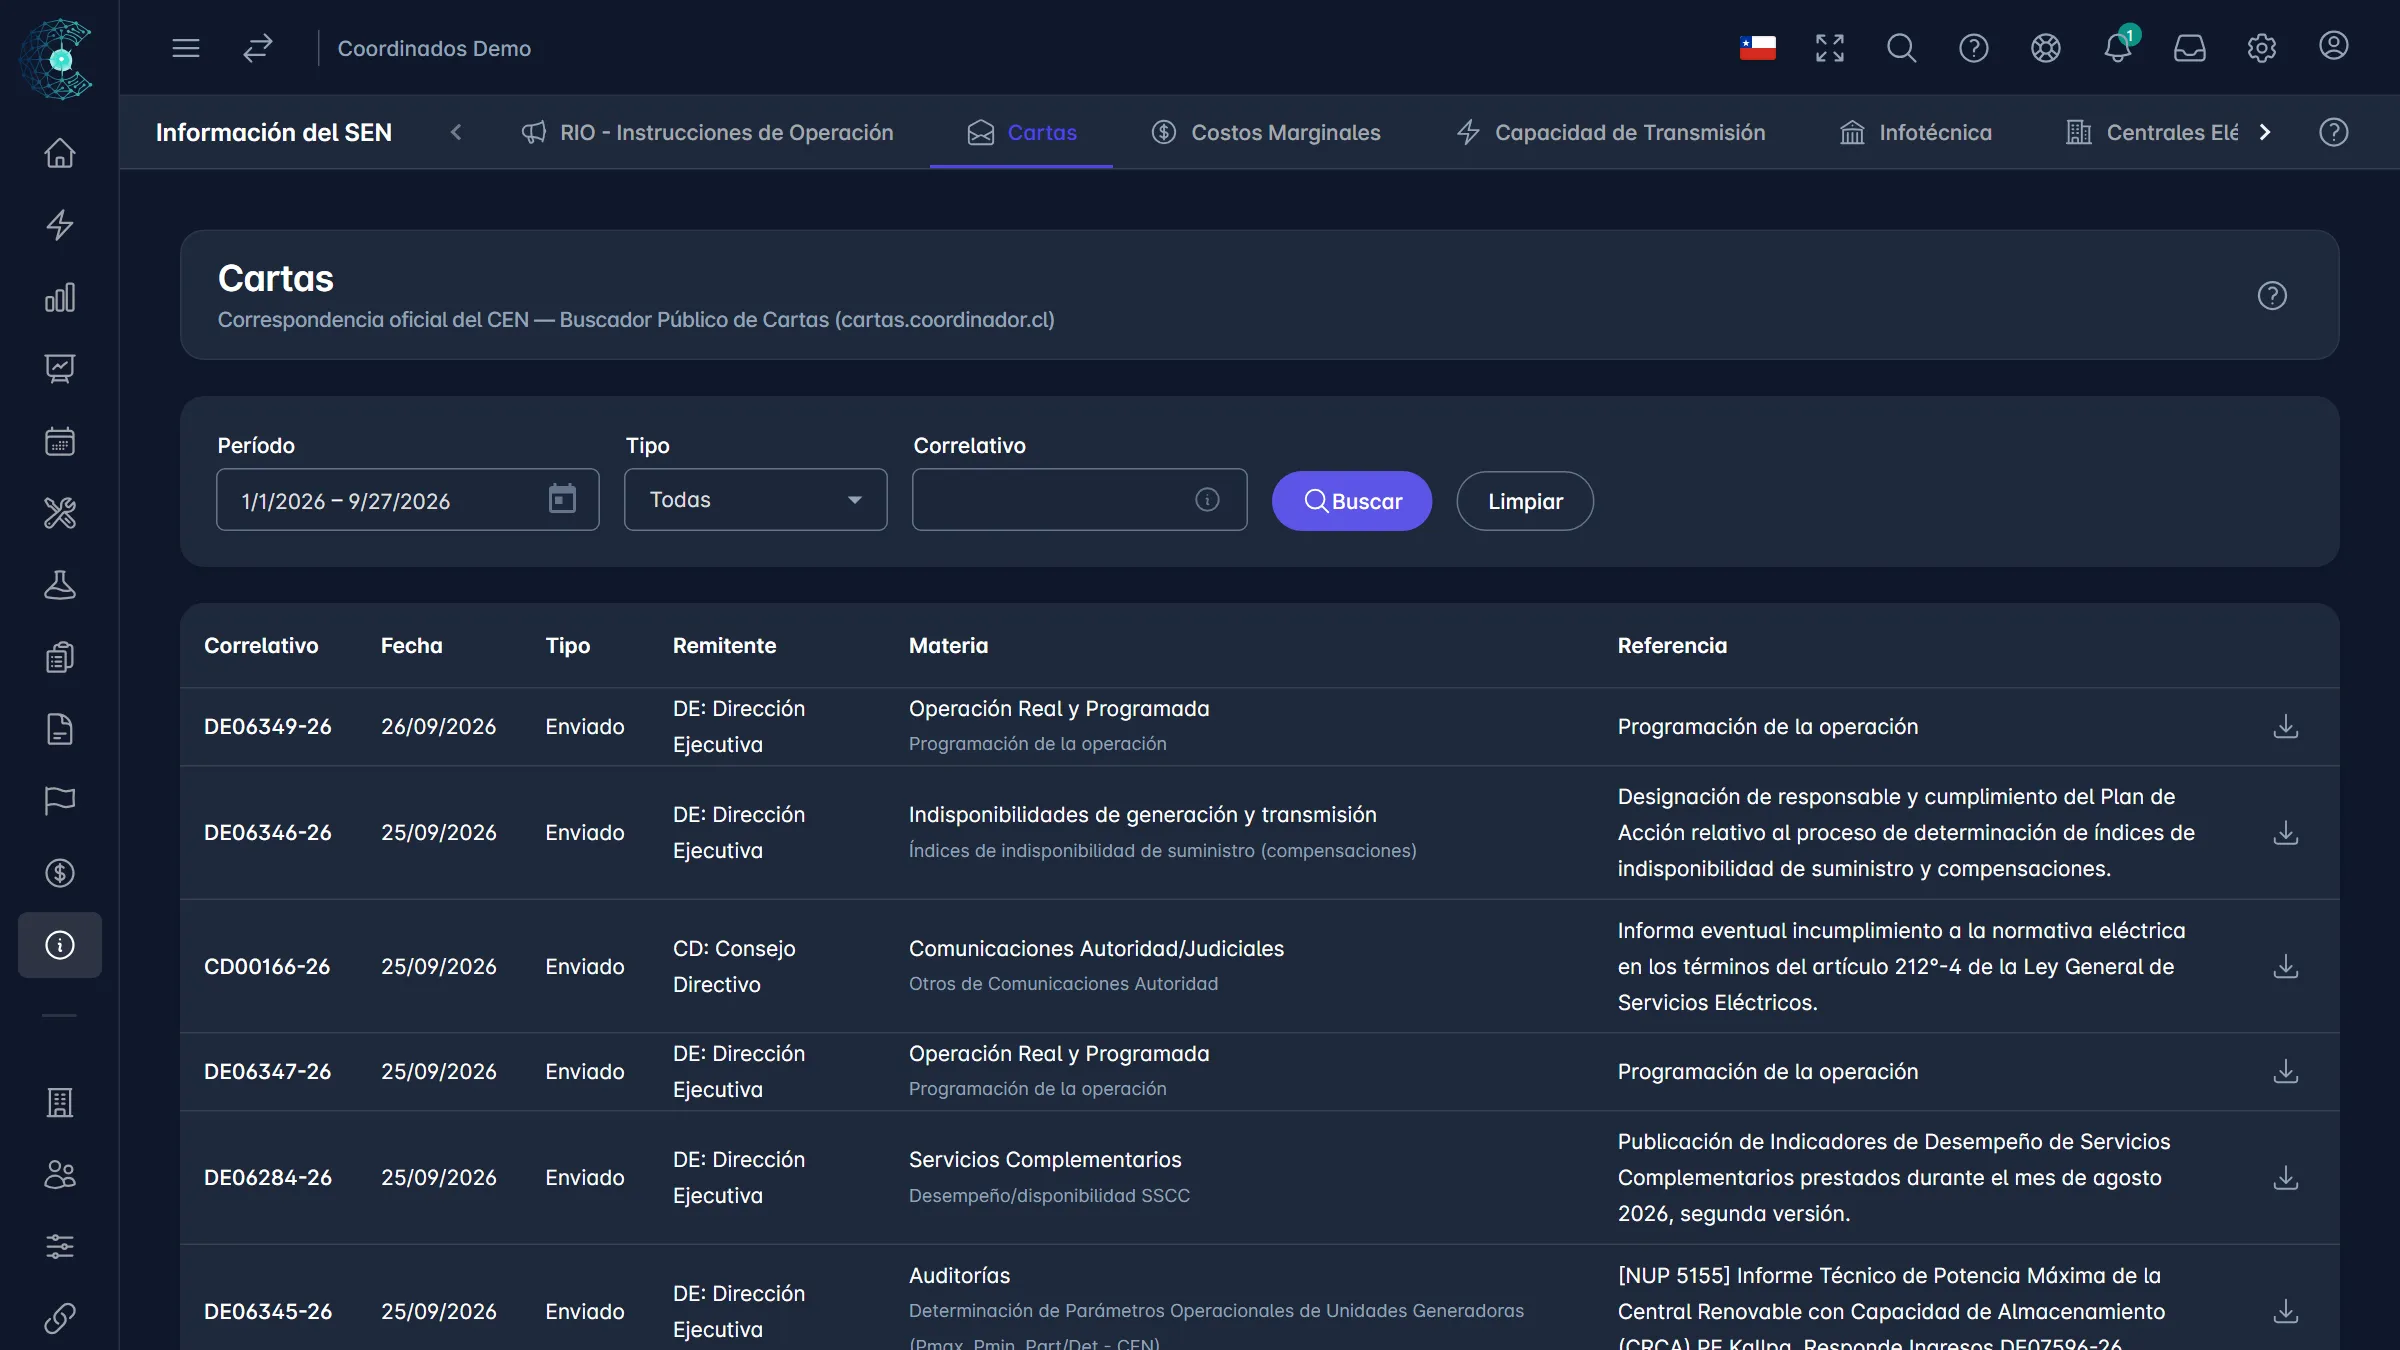Click the Correlativo column header
Image resolution: width=2400 pixels, height=1350 pixels.
pos(261,646)
